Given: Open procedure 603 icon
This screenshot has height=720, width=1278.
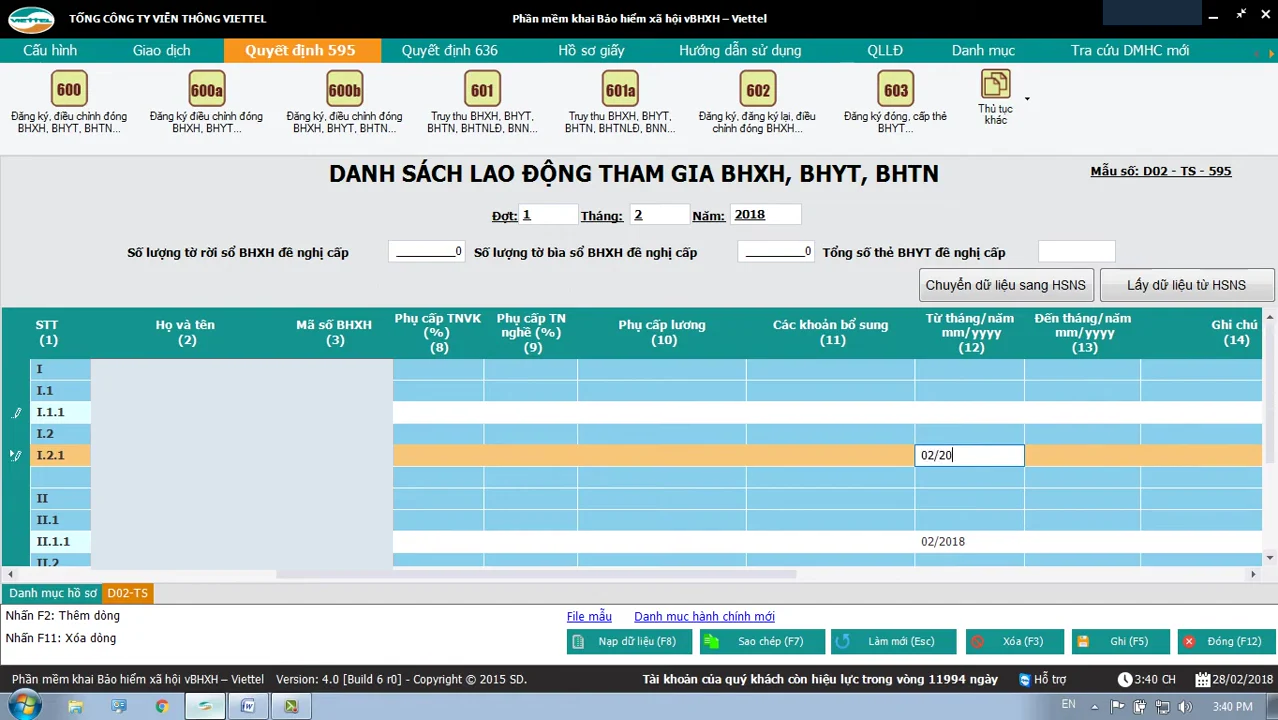Looking at the screenshot, I should (x=896, y=90).
